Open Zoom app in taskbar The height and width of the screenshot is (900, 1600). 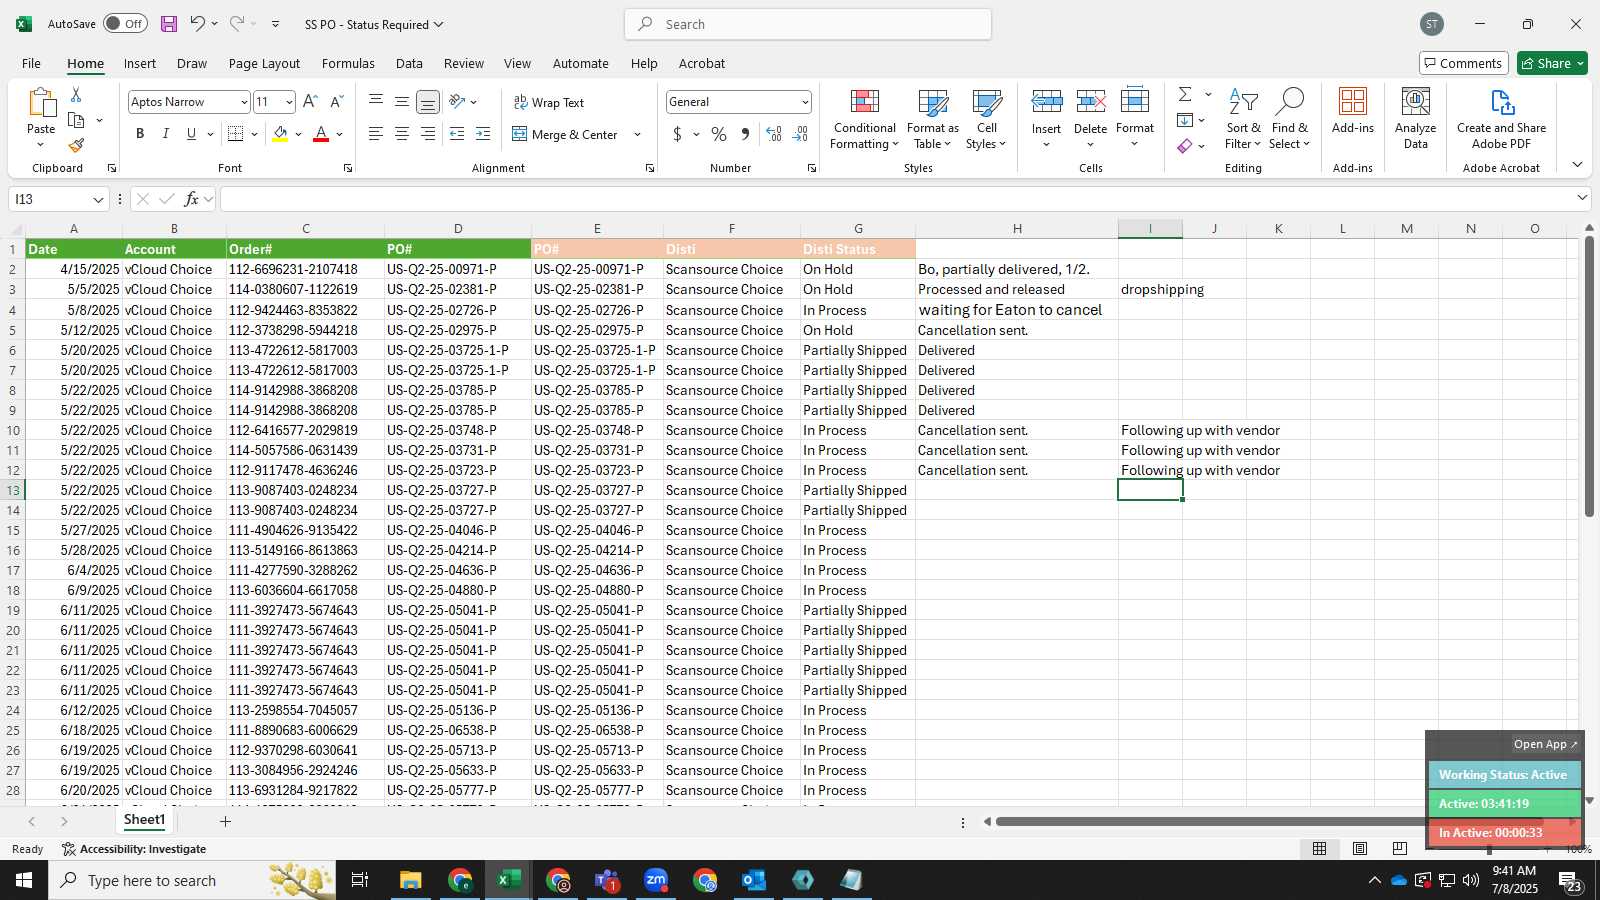coord(656,880)
